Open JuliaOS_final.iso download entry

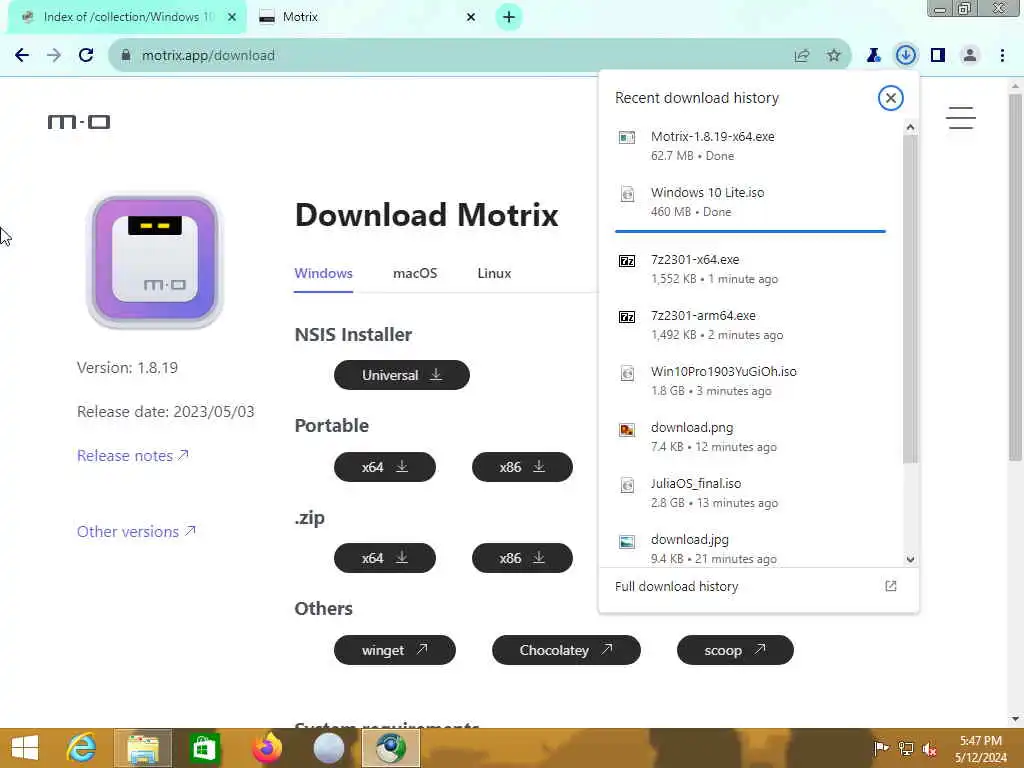point(750,493)
